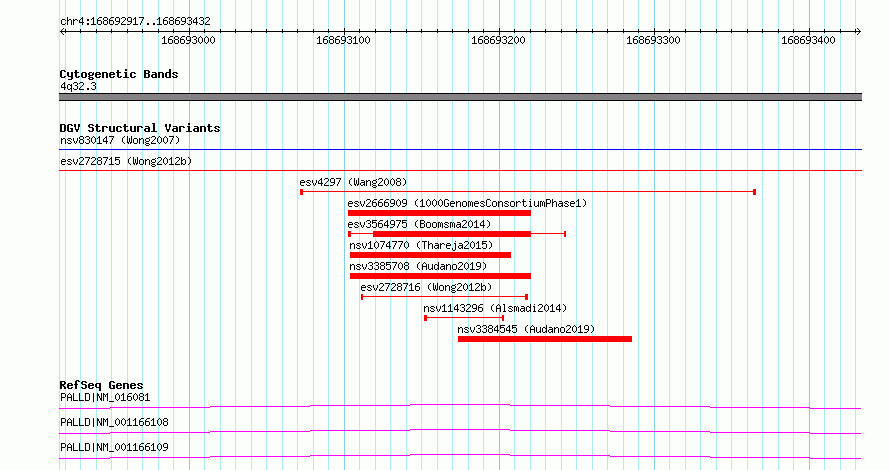Click the nsv830147 (Wong2007) label

coord(120,140)
